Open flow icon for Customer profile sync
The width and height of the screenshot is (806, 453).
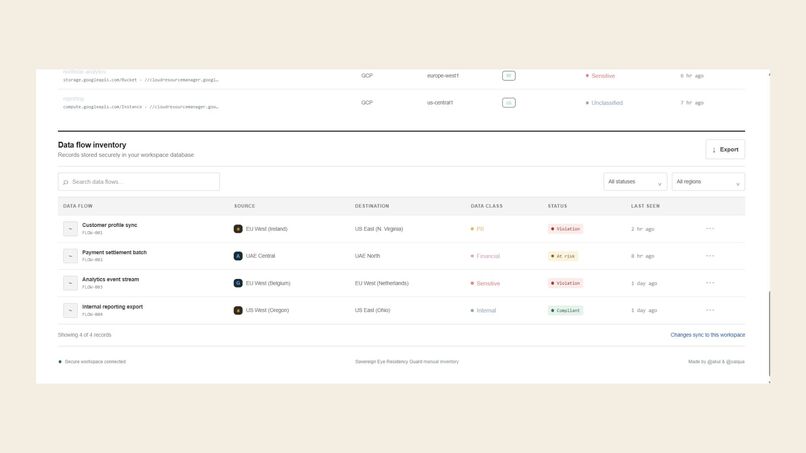[70, 228]
